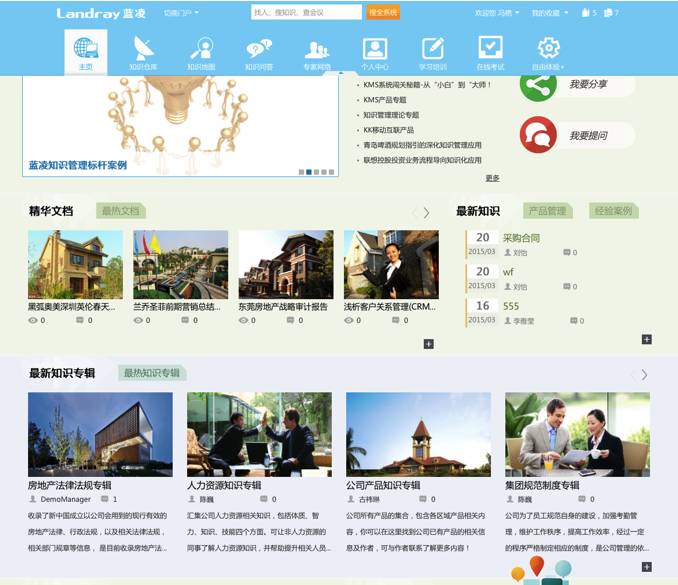Click view-count eye under 东莞房地产战略审计报告
678x585 pixels.
click(x=243, y=320)
